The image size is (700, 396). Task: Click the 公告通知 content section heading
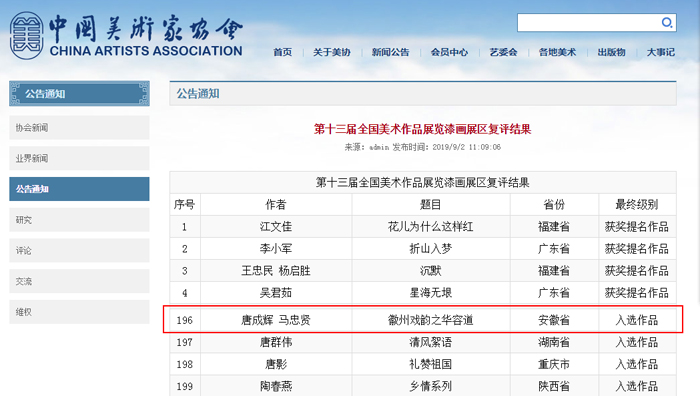pyautogui.click(x=198, y=94)
